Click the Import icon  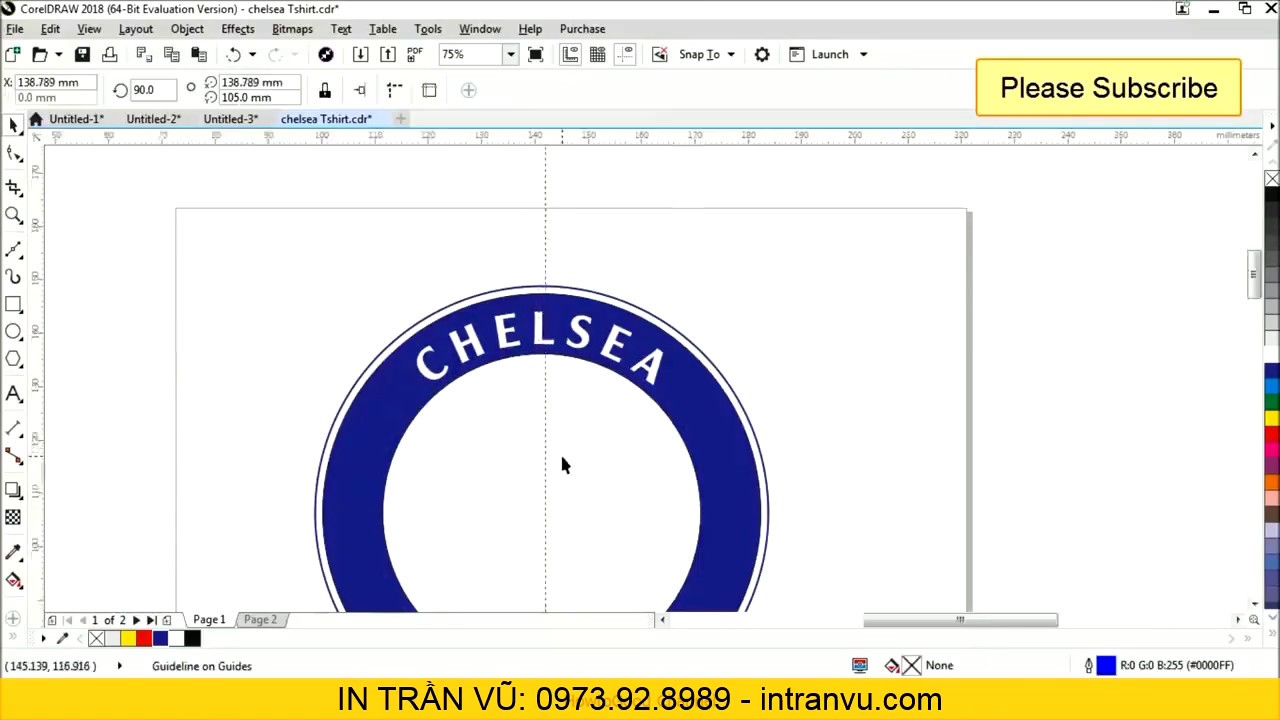click(x=360, y=54)
